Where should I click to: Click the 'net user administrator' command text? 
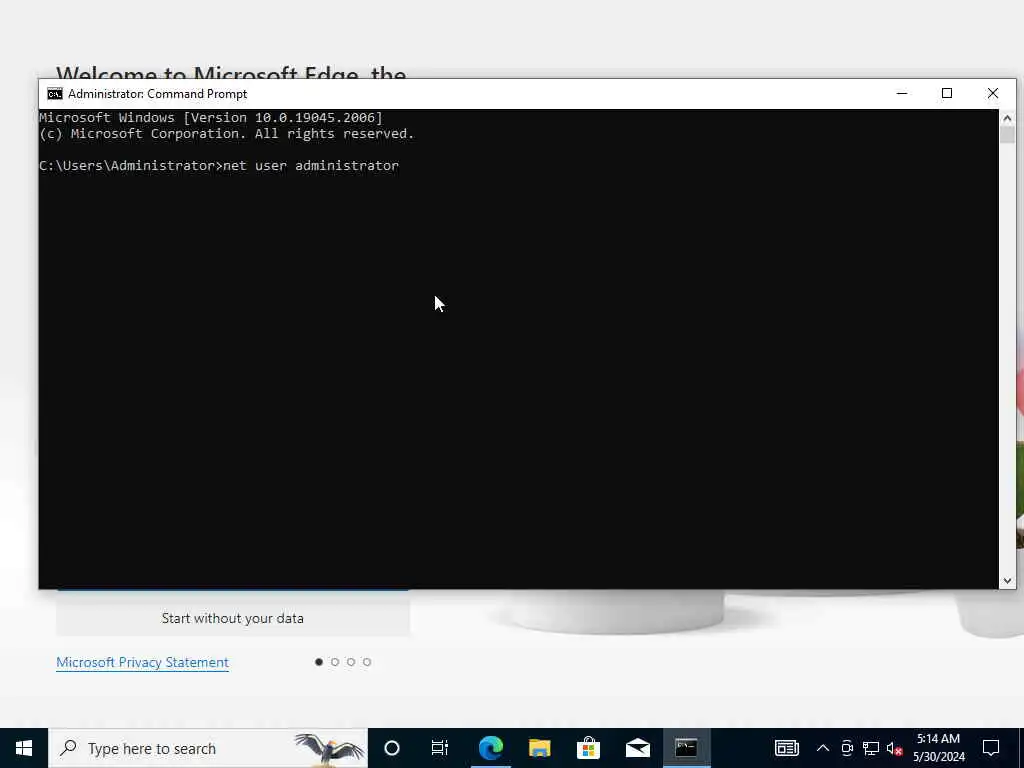tap(311, 165)
